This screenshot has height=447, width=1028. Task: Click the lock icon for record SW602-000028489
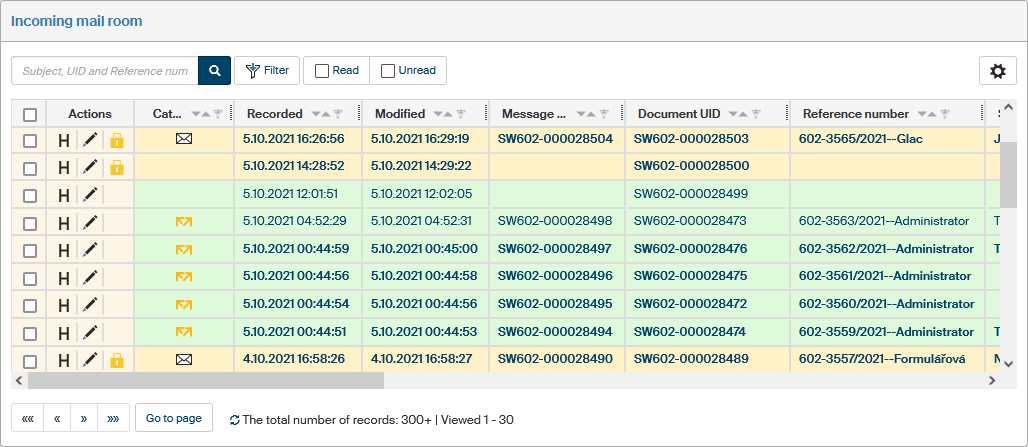pos(116,360)
